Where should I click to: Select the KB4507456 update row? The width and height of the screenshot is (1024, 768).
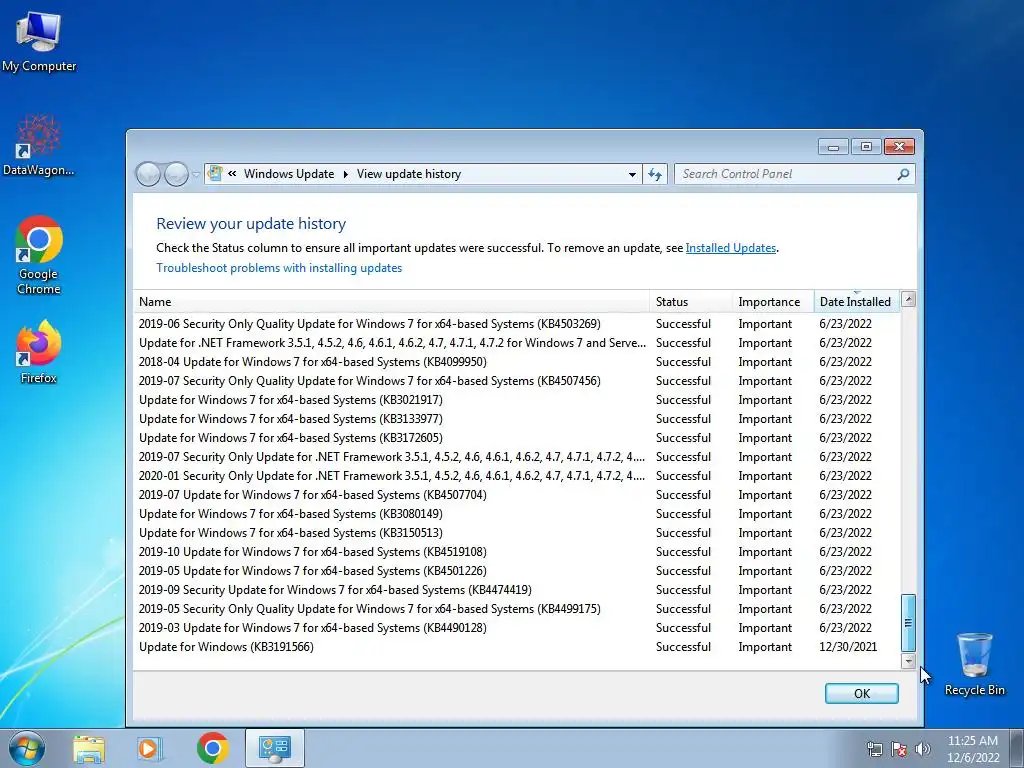coord(516,381)
